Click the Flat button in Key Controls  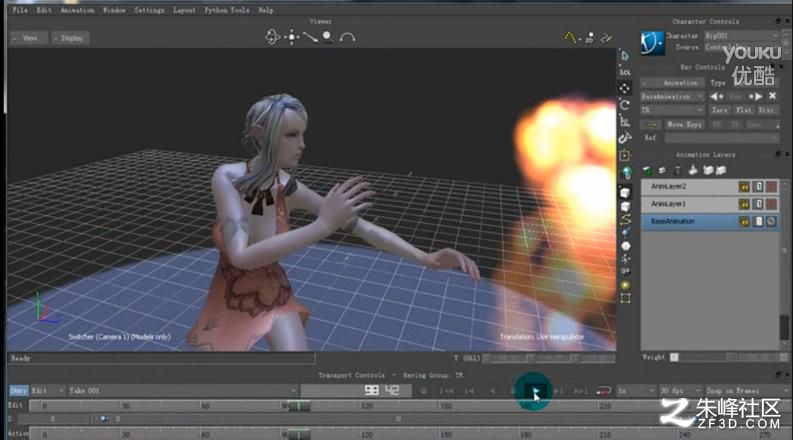tap(743, 110)
